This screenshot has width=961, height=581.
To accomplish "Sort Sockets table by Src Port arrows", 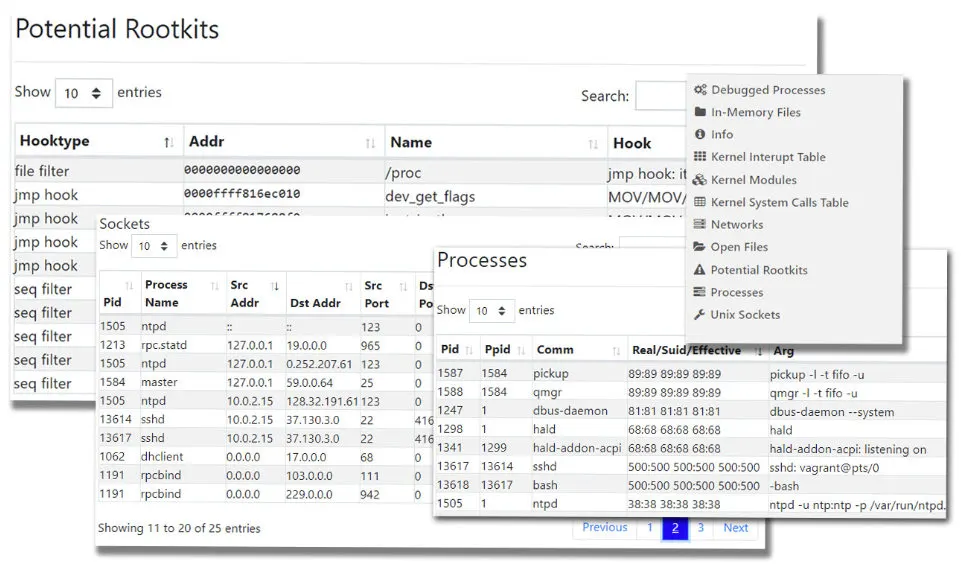I will point(403,286).
